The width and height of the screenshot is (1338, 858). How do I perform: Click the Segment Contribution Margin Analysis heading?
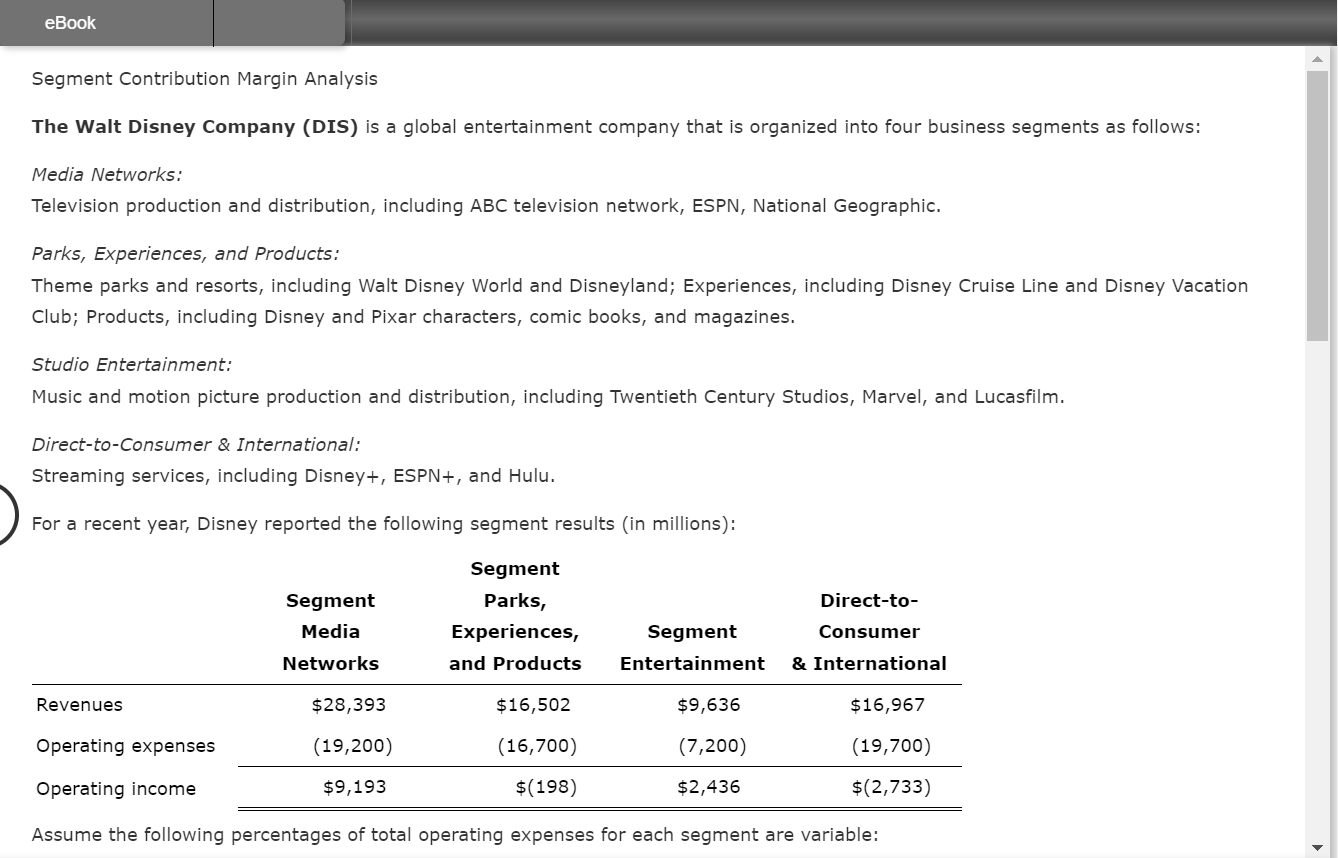click(x=205, y=79)
